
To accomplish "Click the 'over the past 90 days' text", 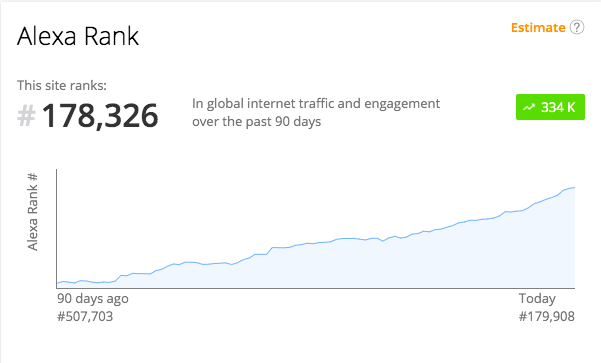I will 256,122.
